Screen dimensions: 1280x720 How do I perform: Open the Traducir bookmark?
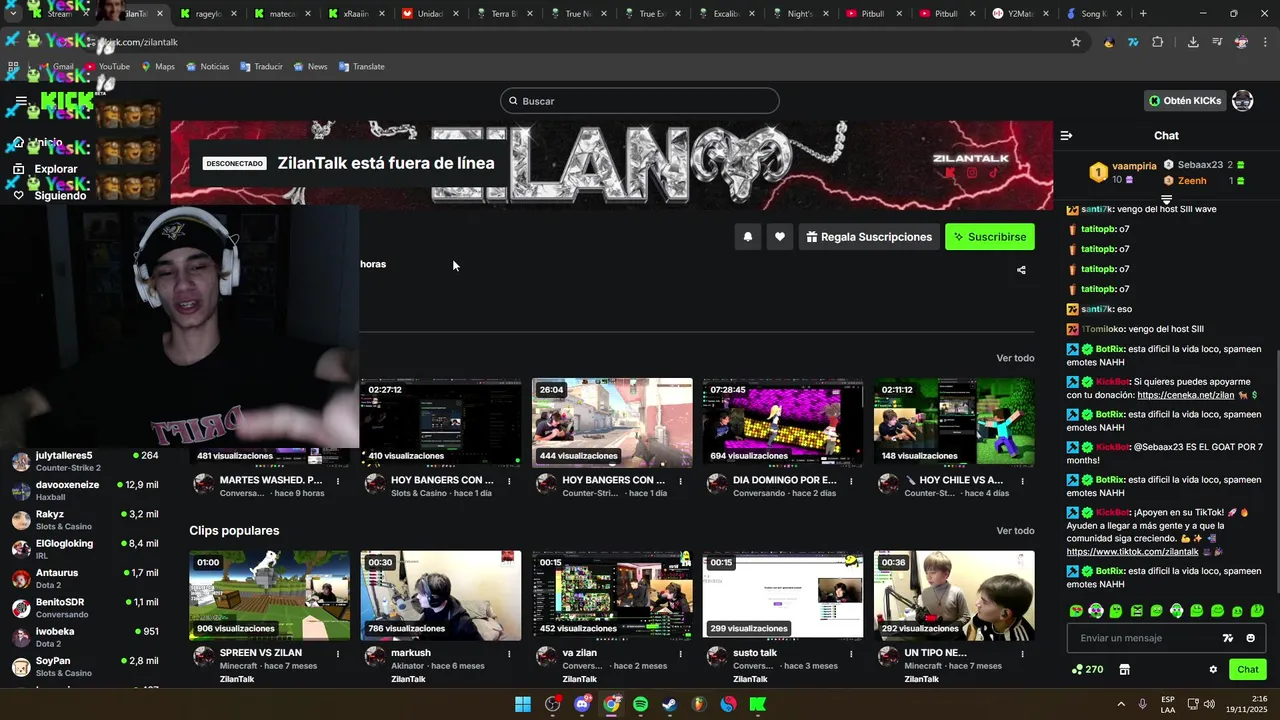(x=261, y=67)
